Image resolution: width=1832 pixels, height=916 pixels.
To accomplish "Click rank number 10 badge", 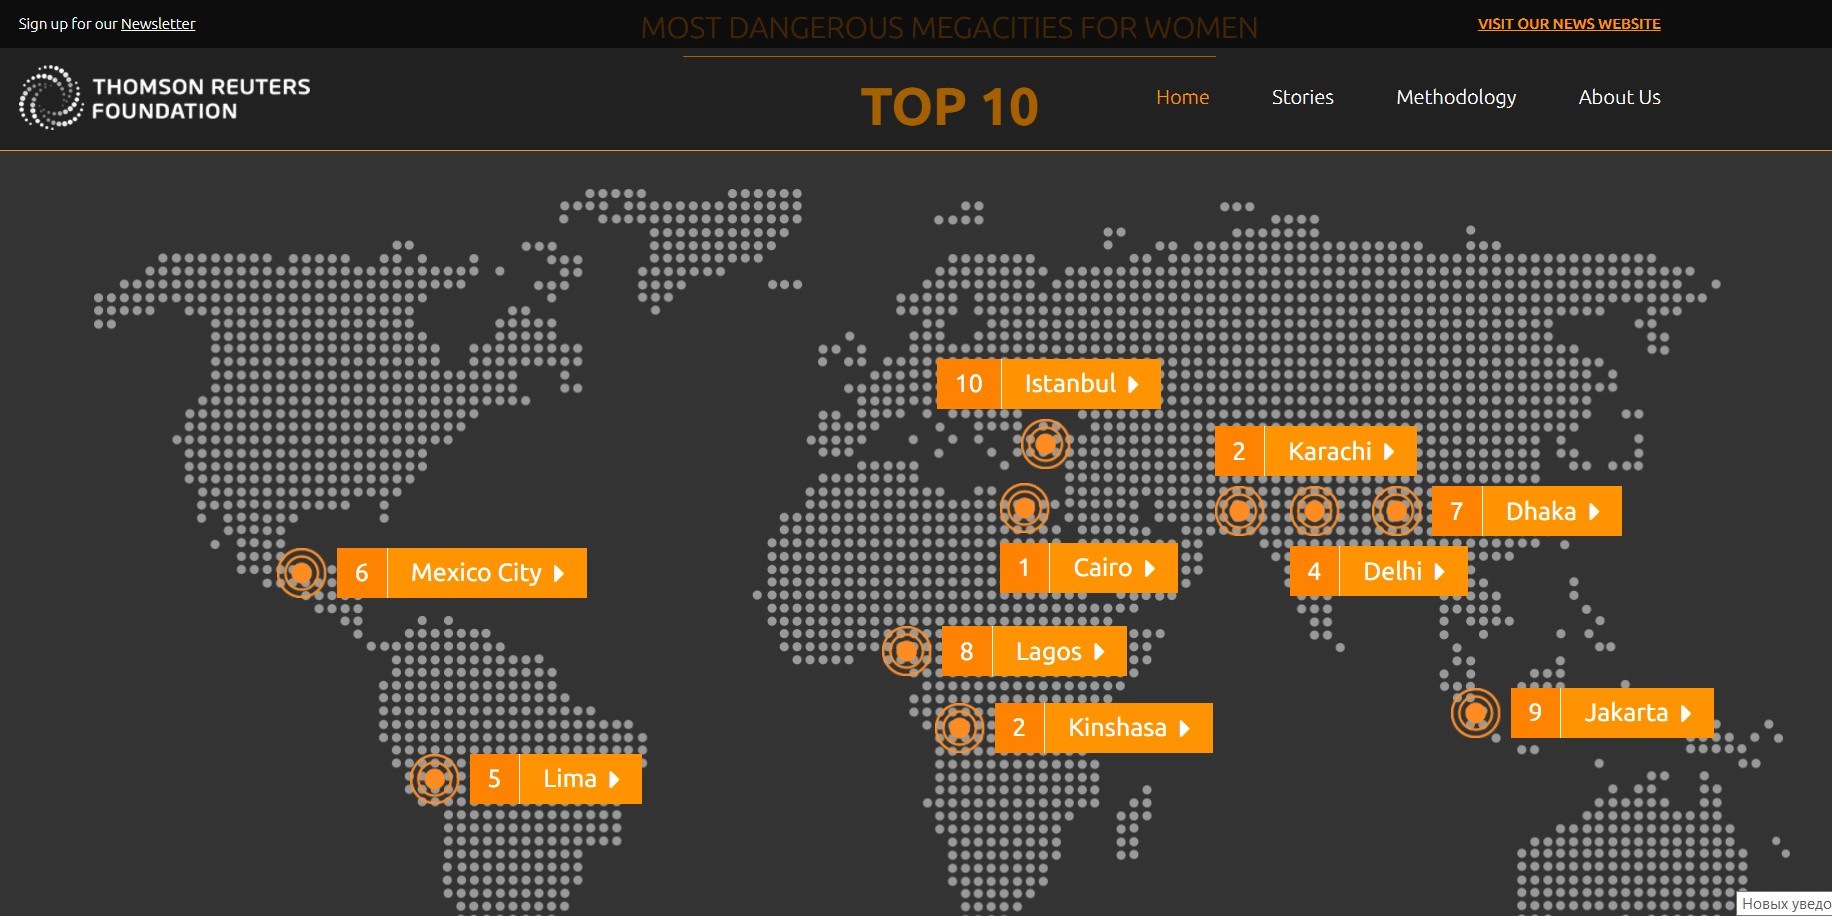I will (x=969, y=384).
